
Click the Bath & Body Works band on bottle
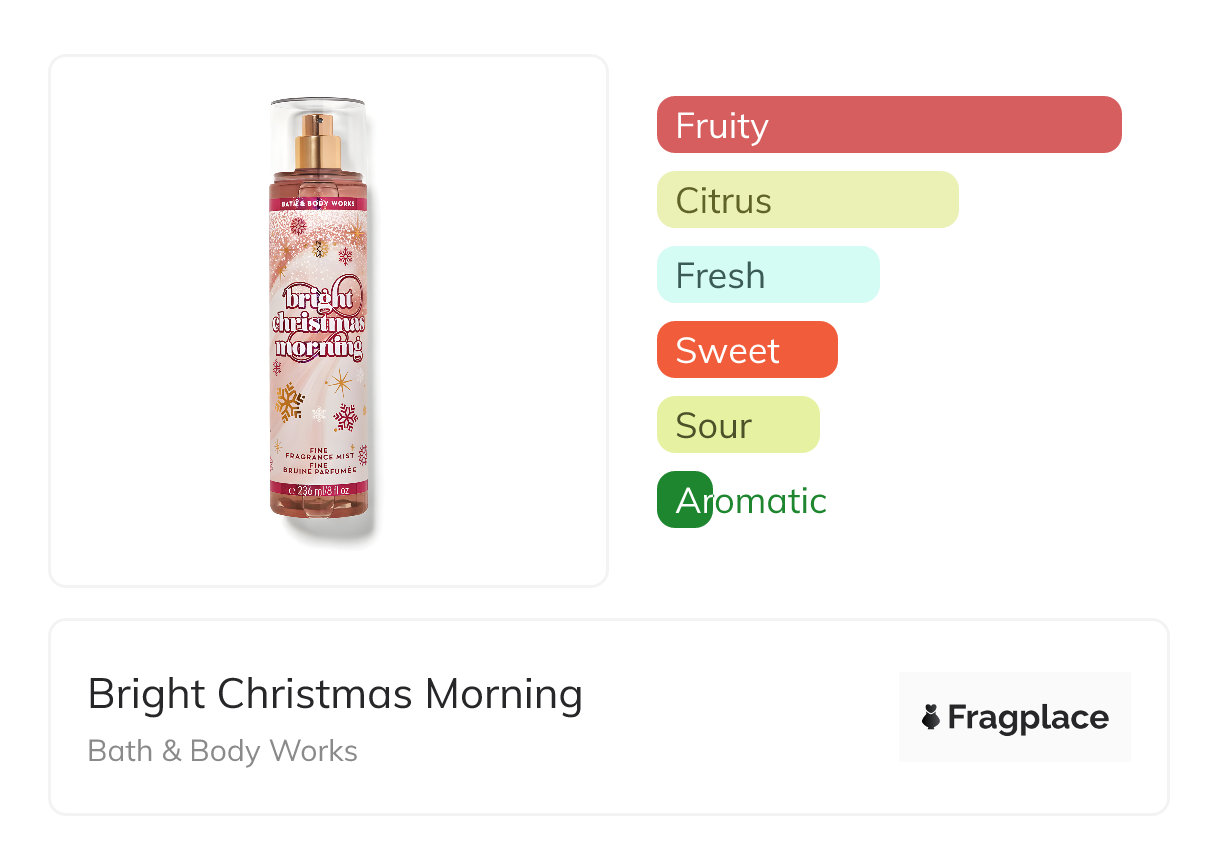[x=319, y=203]
